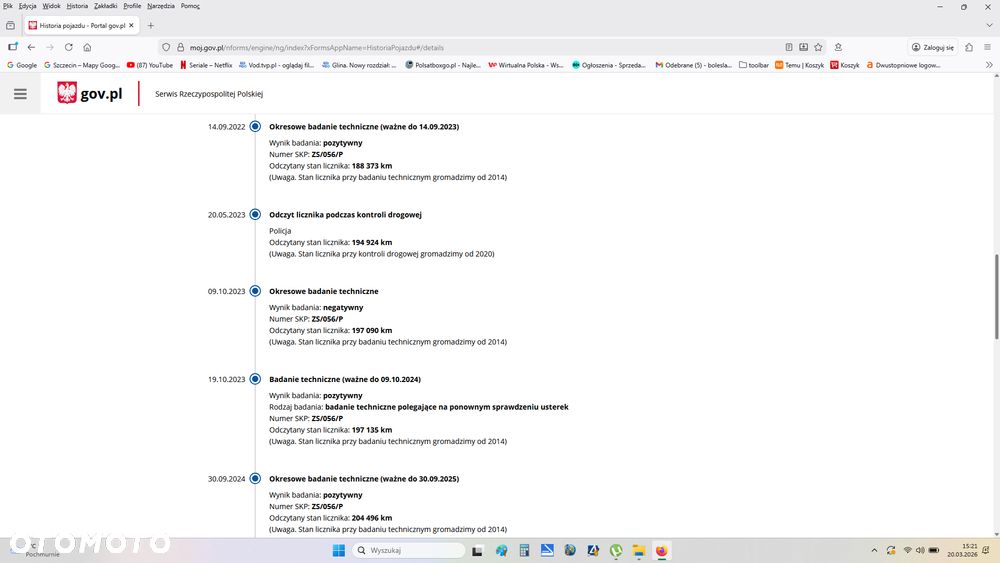Open the gov.pl hamburger menu
Image resolution: width=1000 pixels, height=563 pixels.
(x=20, y=94)
